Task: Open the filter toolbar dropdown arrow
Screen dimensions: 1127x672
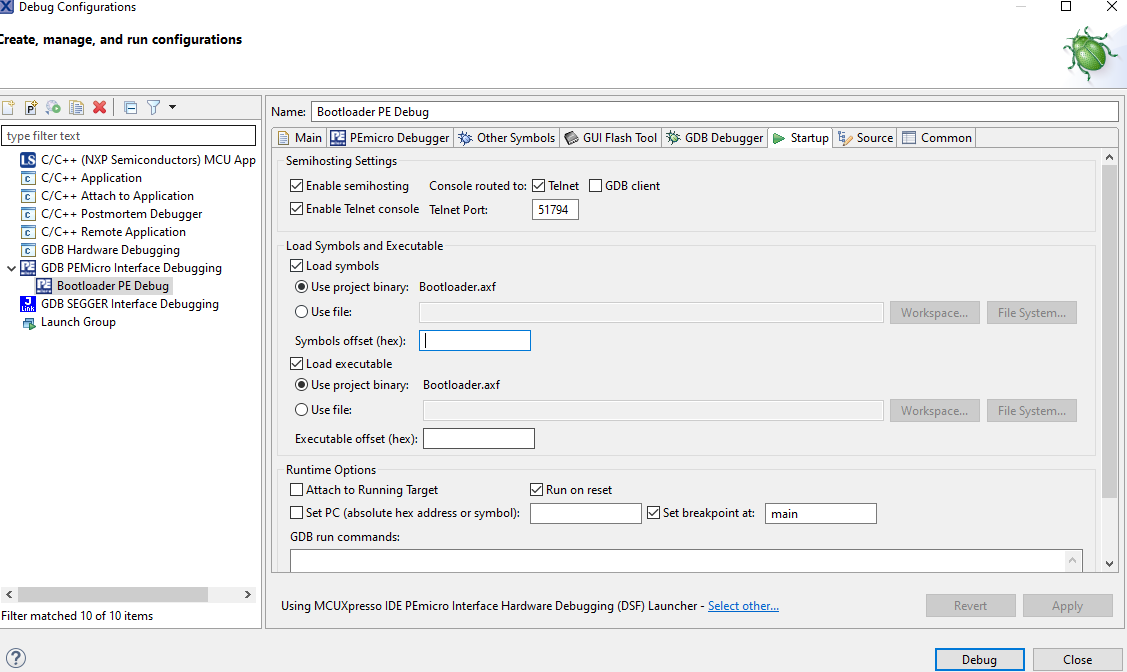Action: point(170,107)
